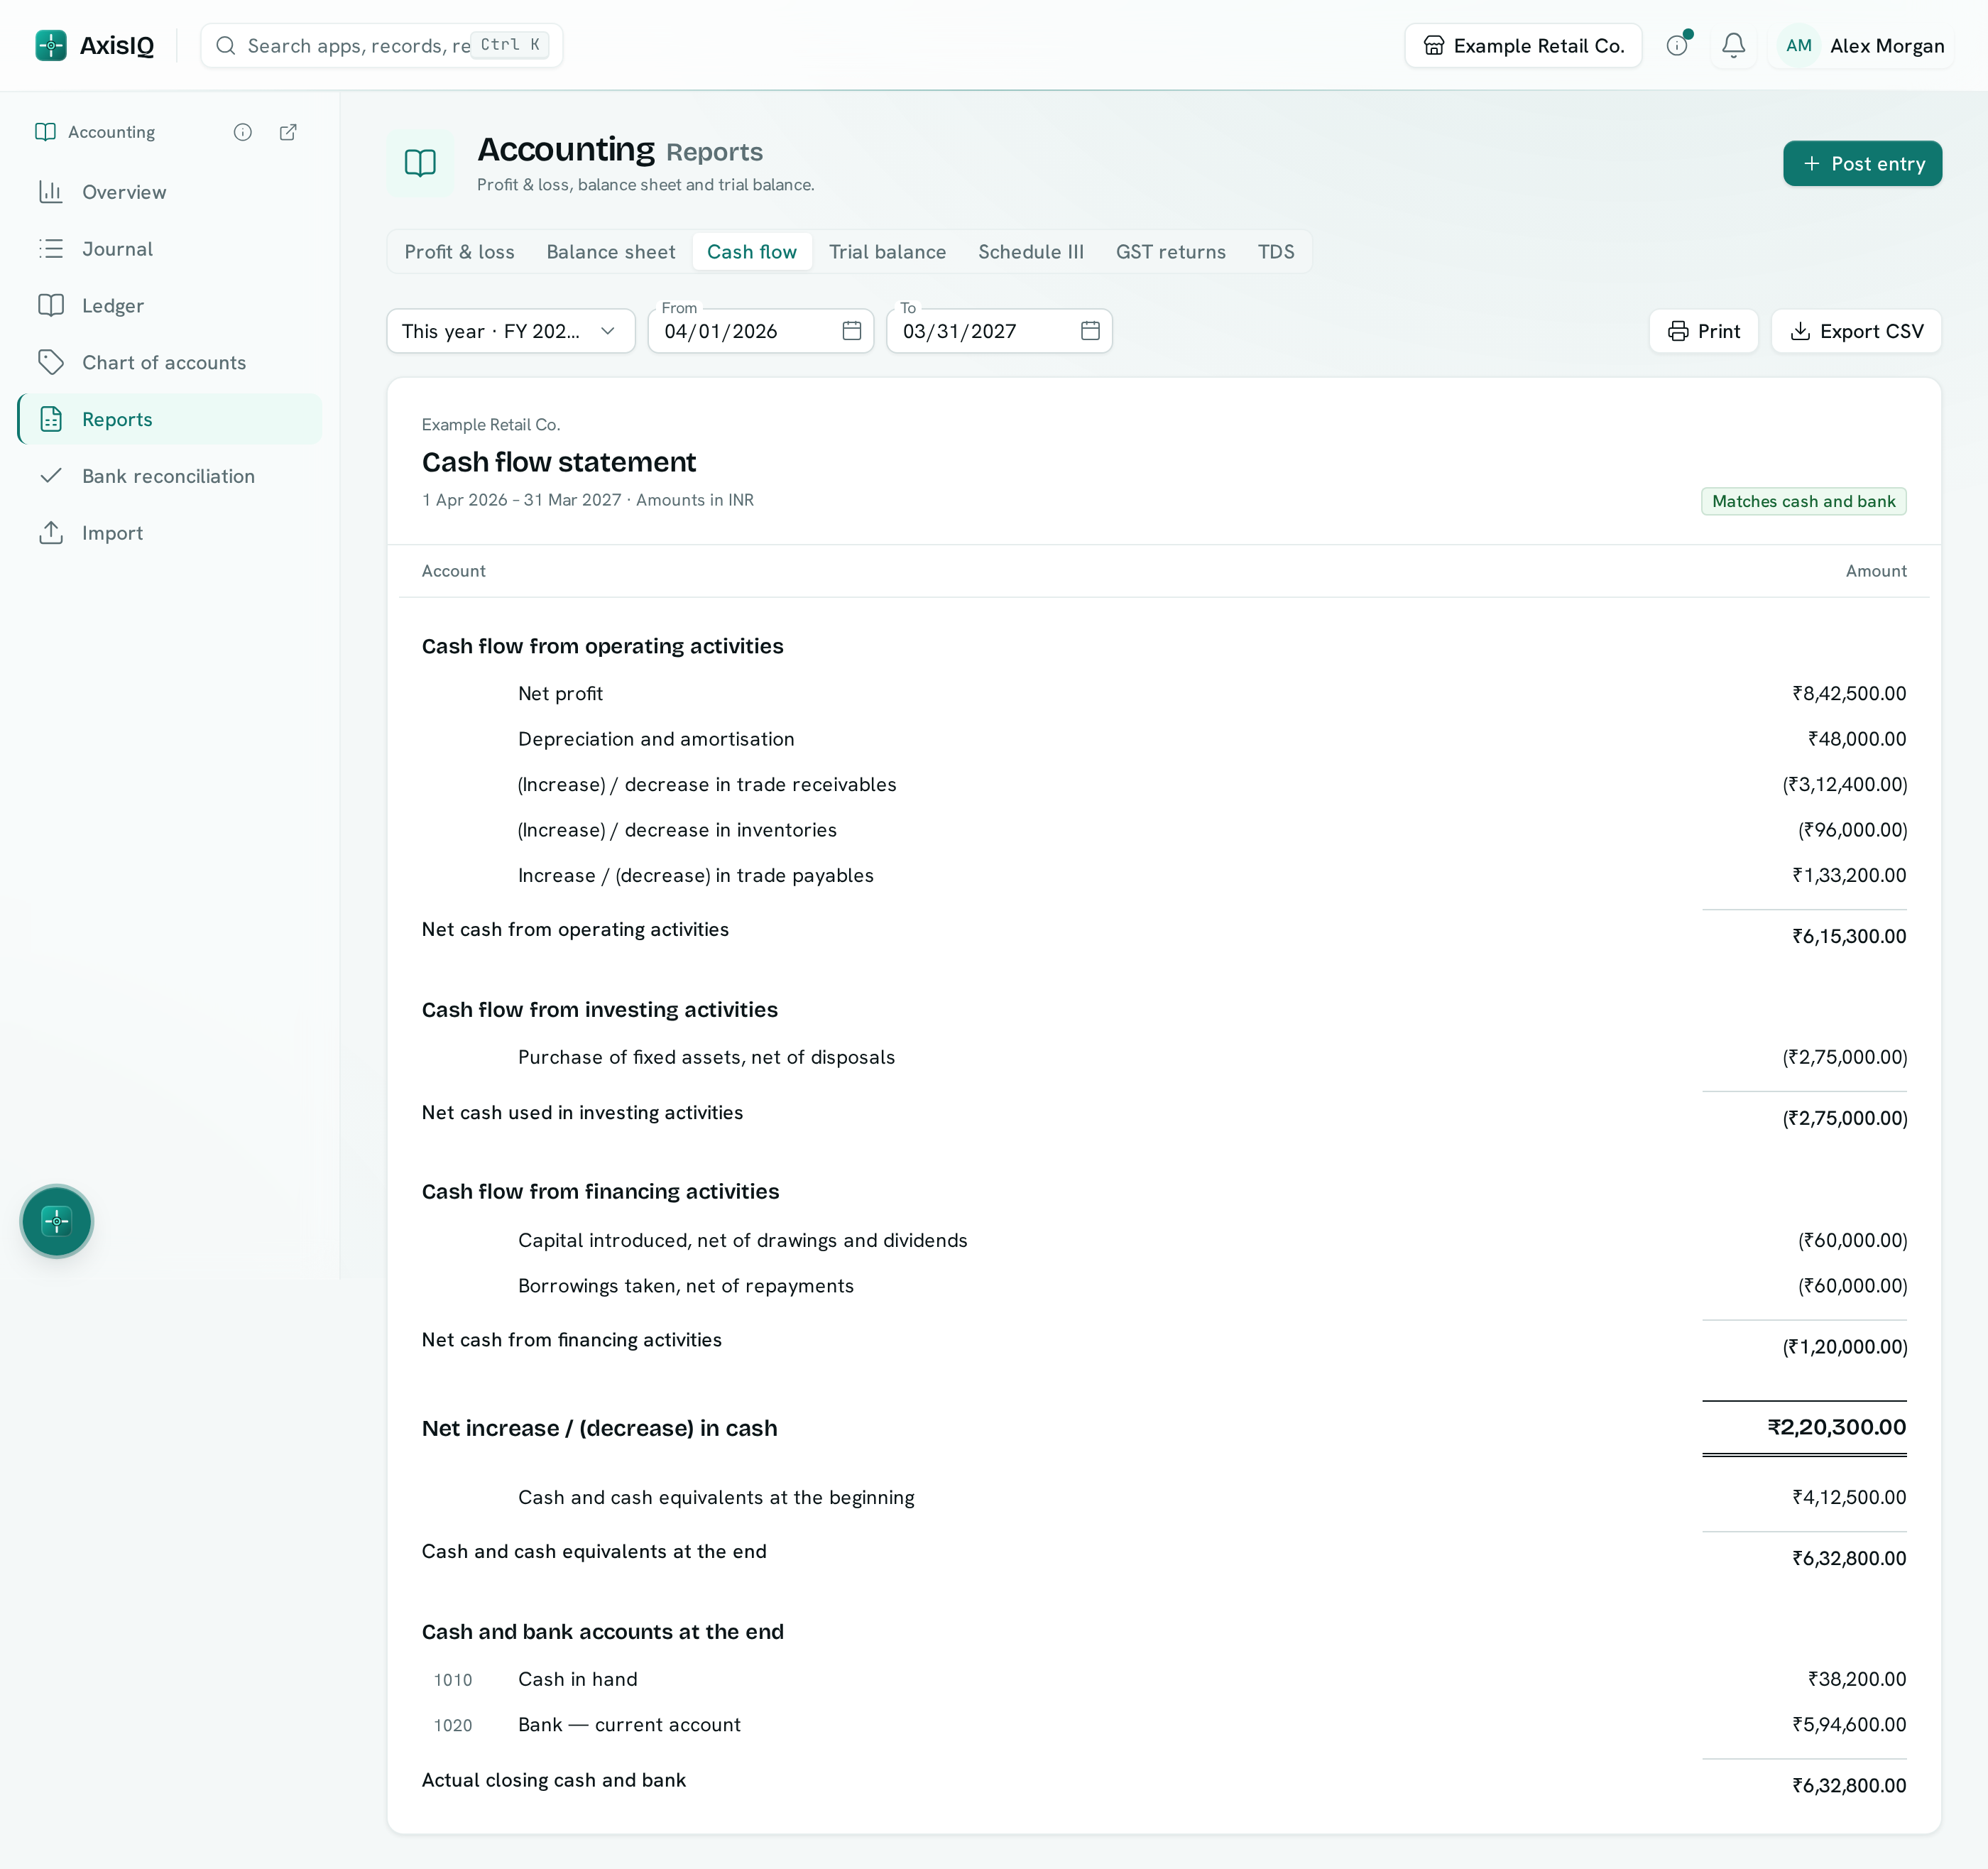The width and height of the screenshot is (1988, 1869).
Task: Click the Journal list icon
Action: [51, 249]
